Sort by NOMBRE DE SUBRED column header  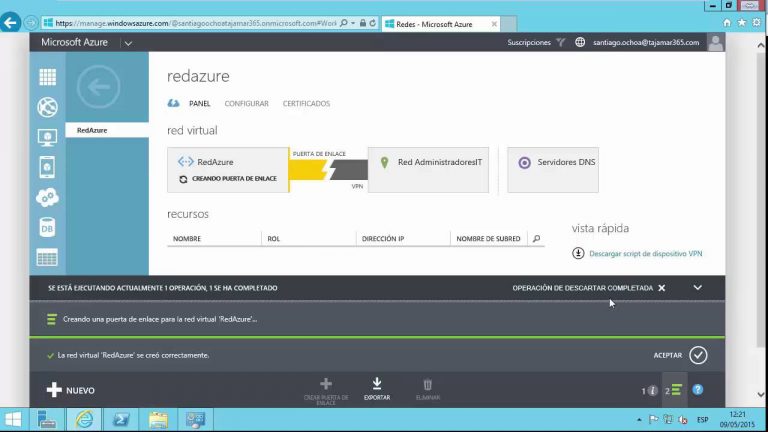pyautogui.click(x=488, y=239)
